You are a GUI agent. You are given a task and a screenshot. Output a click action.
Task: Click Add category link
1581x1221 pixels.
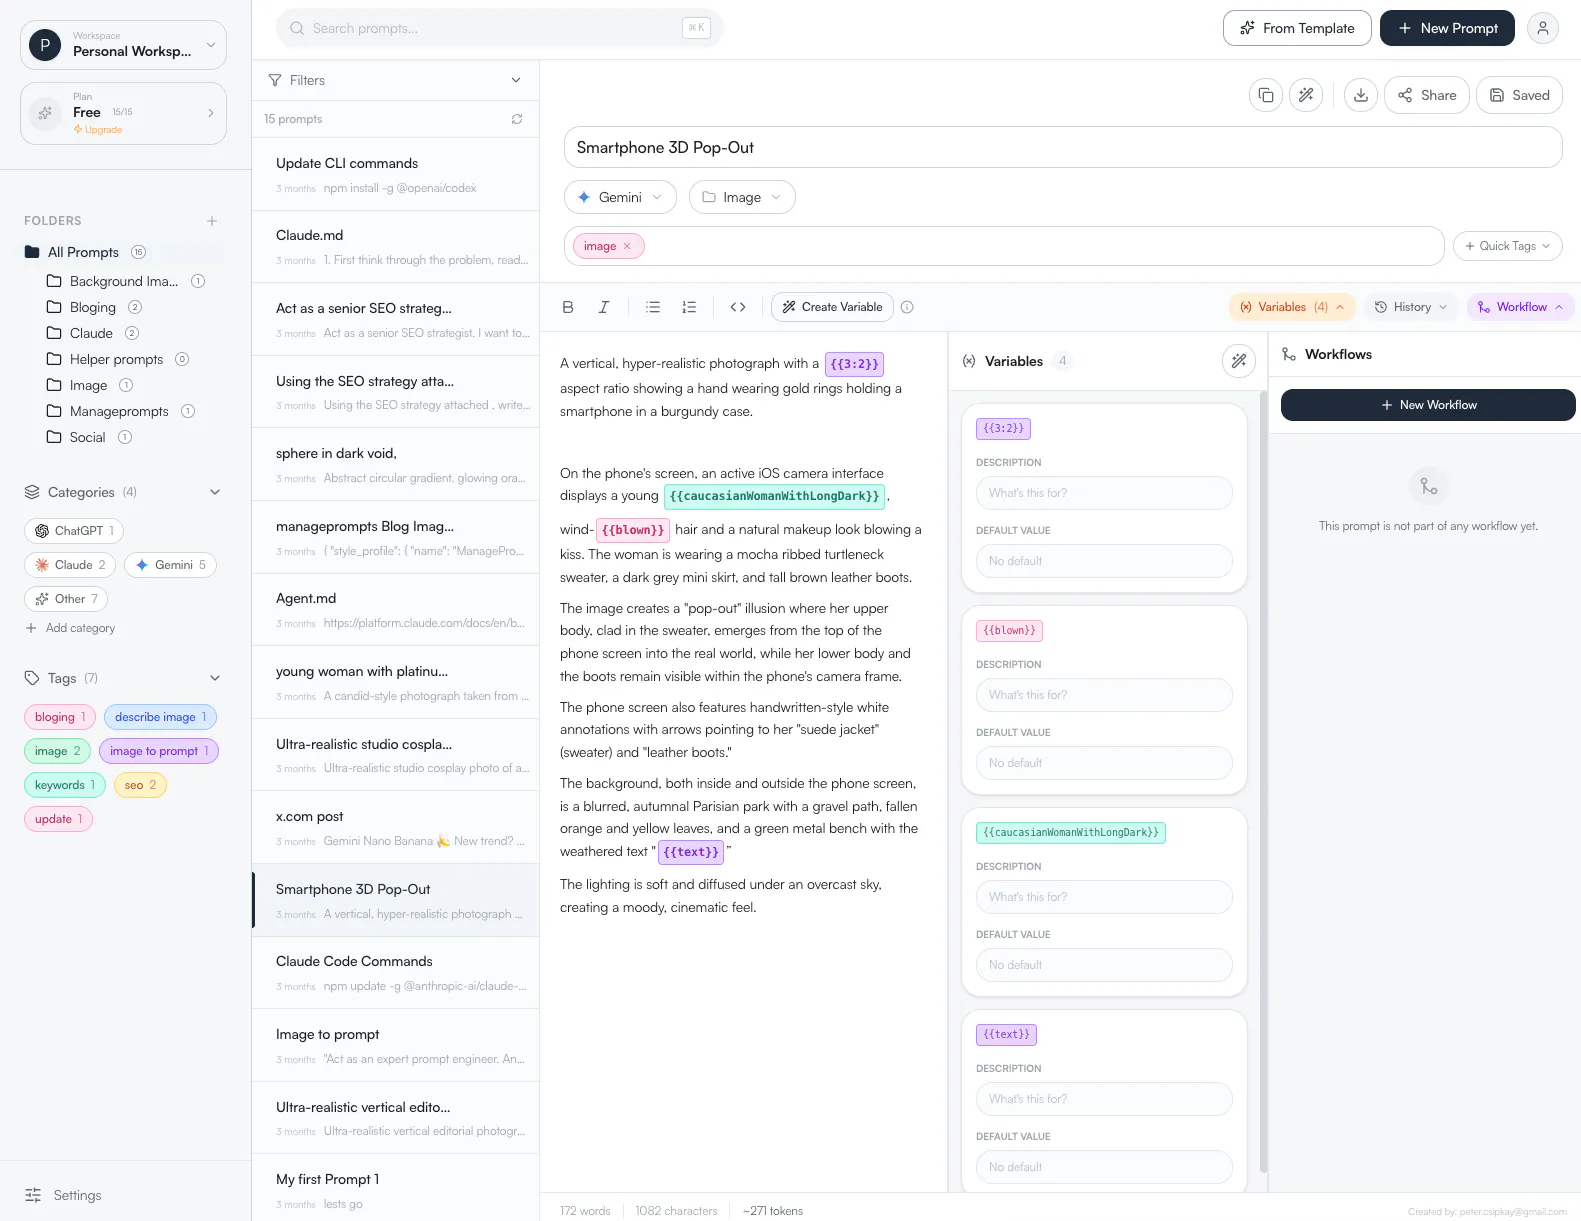(70, 628)
